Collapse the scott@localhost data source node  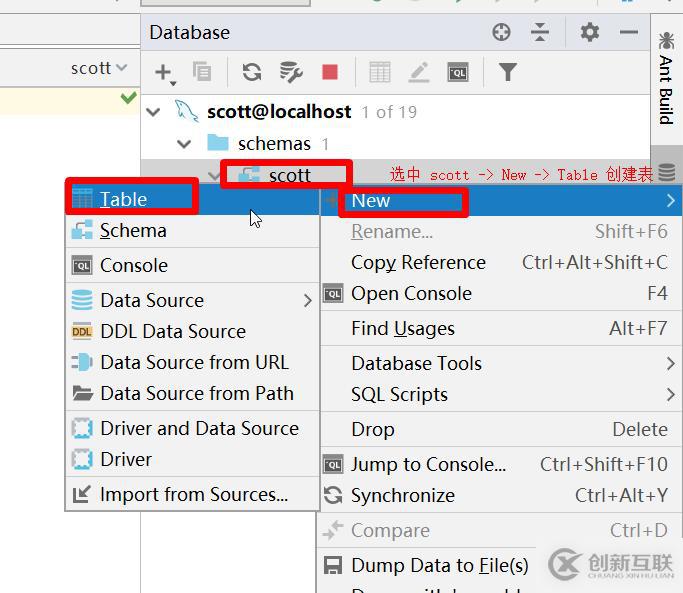[153, 112]
